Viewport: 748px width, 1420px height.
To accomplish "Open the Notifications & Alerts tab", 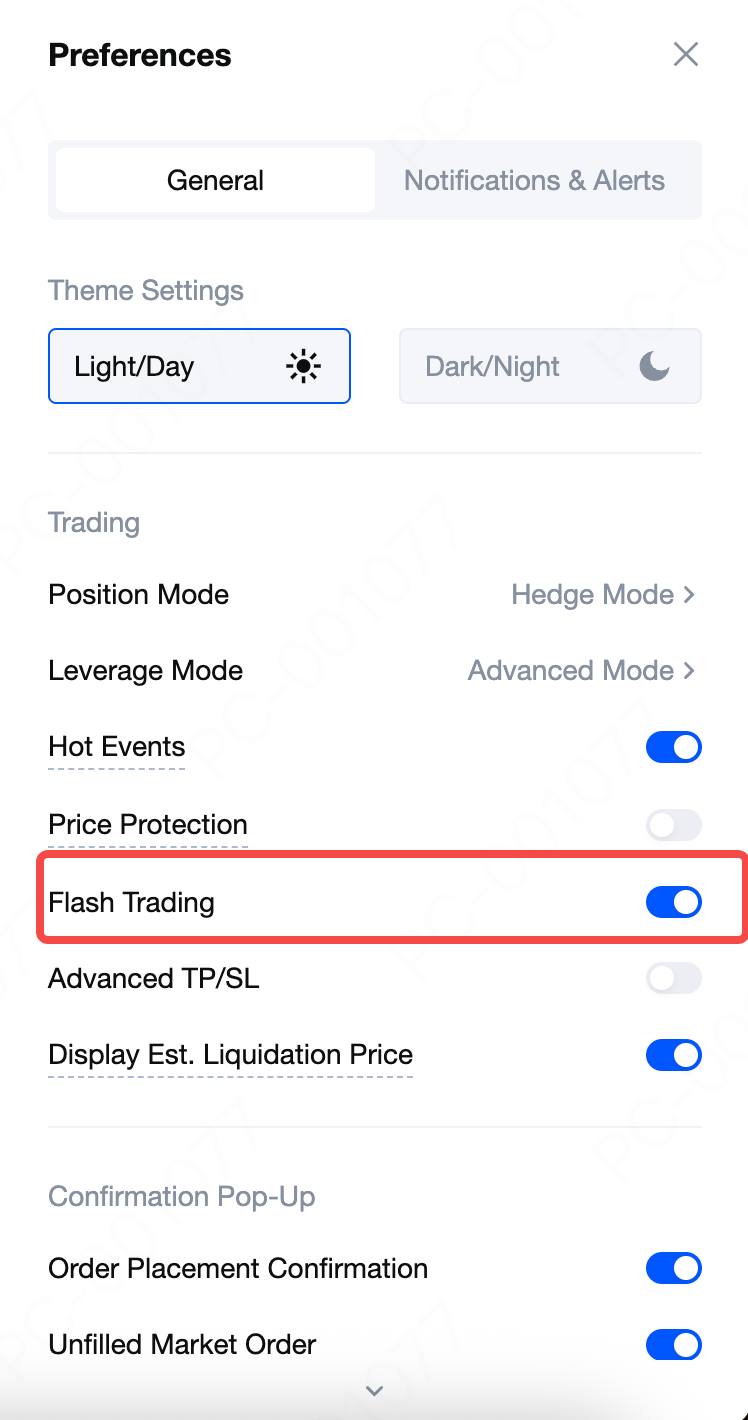I will (x=534, y=181).
